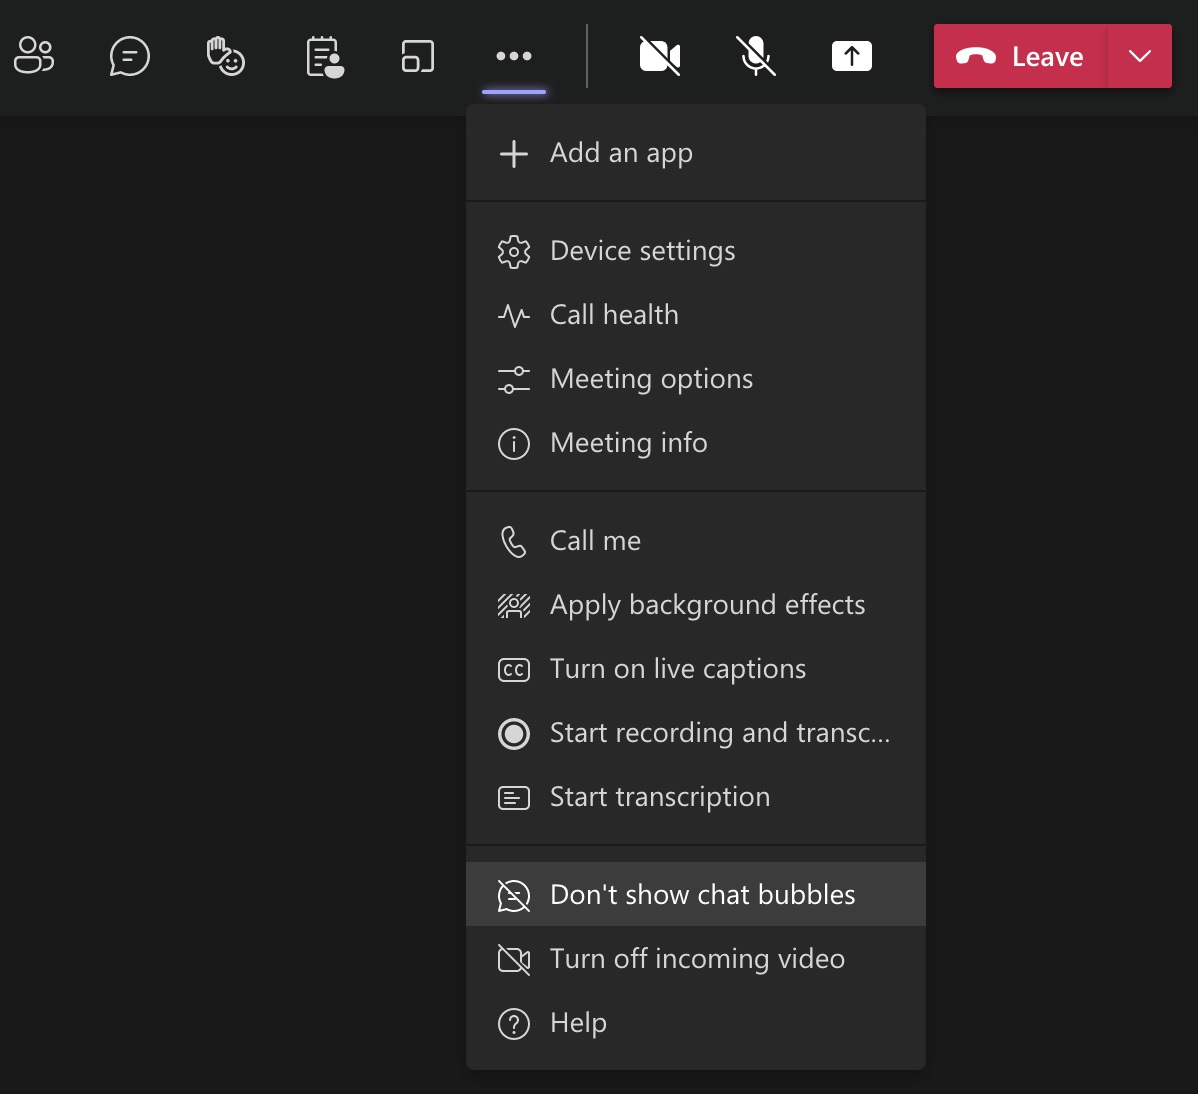The height and width of the screenshot is (1094, 1198).
Task: Open the meeting notes icon
Action: click(x=324, y=56)
